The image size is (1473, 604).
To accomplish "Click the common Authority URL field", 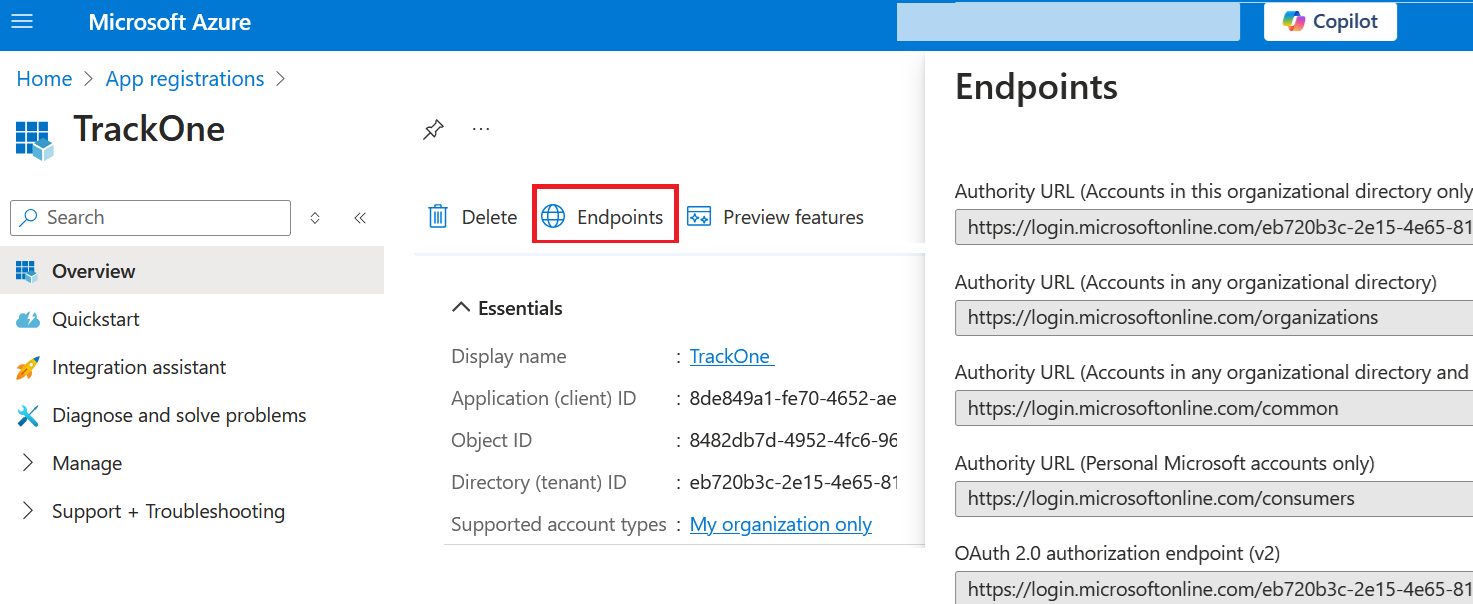I will coord(1214,408).
